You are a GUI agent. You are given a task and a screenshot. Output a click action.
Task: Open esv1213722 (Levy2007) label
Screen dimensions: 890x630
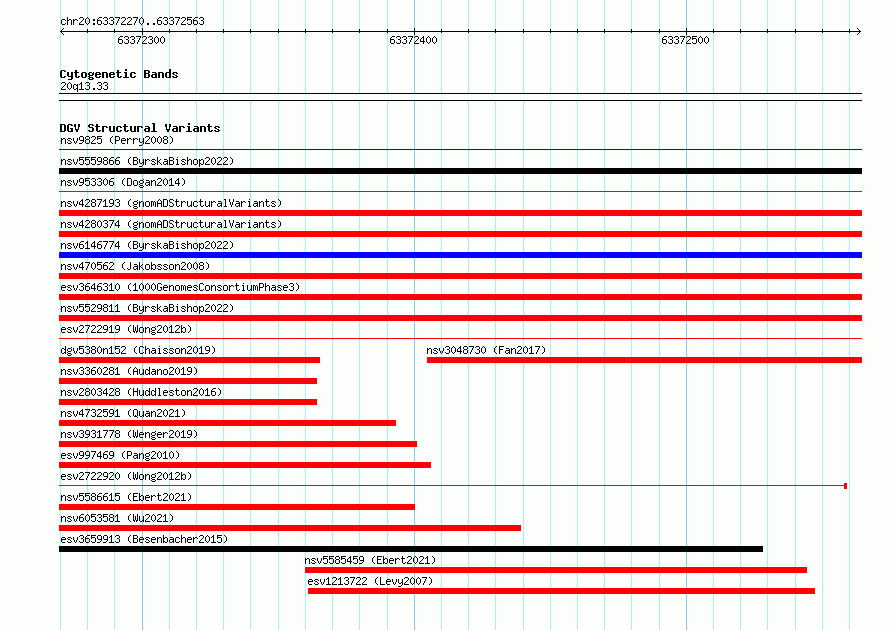(x=370, y=581)
